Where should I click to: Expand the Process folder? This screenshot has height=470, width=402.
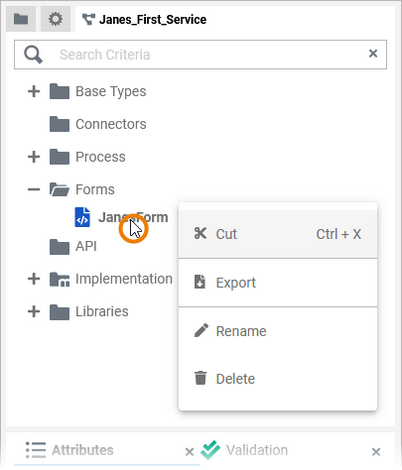[34, 157]
